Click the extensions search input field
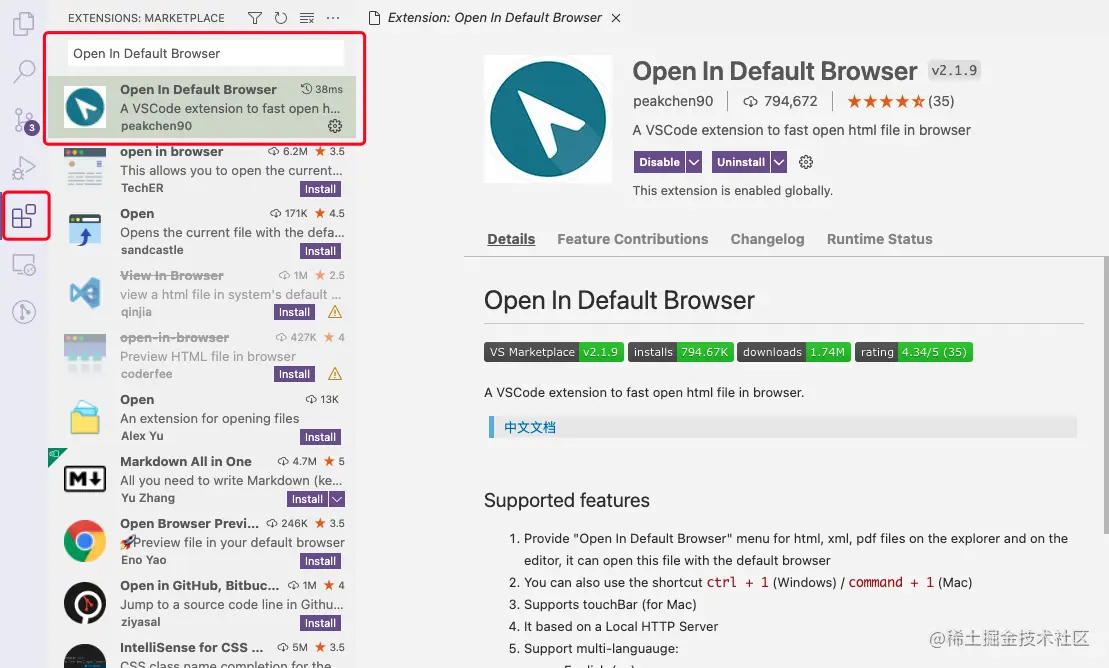The height and width of the screenshot is (668, 1109). [206, 53]
